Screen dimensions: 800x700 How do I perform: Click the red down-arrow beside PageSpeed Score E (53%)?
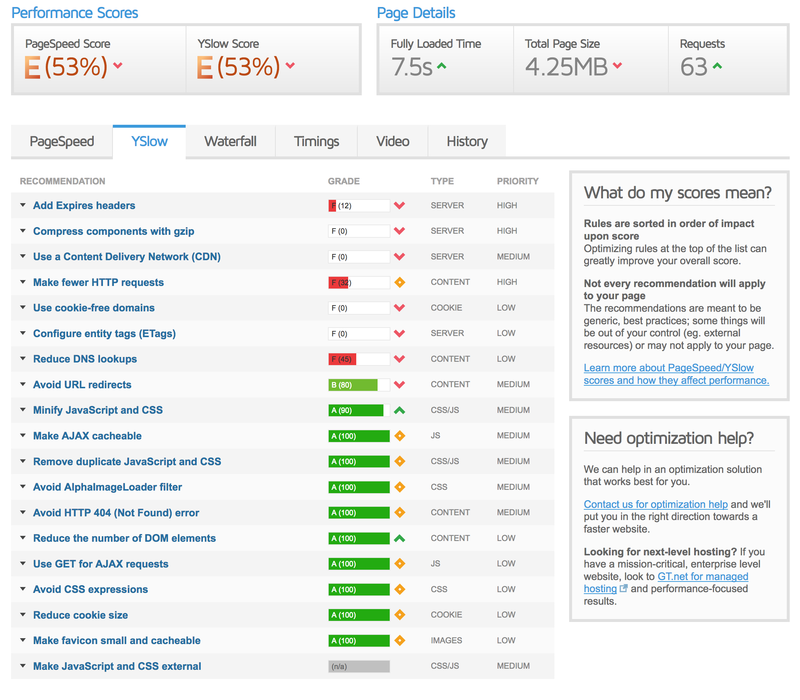(118, 65)
